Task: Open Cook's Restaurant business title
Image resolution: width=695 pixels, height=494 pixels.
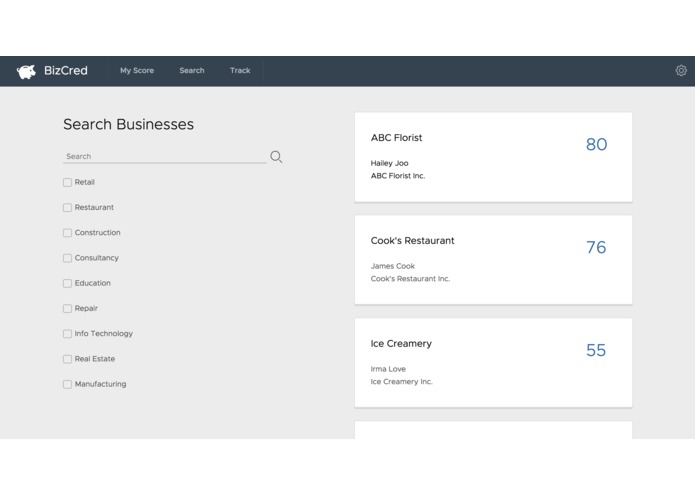Action: pyautogui.click(x=412, y=241)
